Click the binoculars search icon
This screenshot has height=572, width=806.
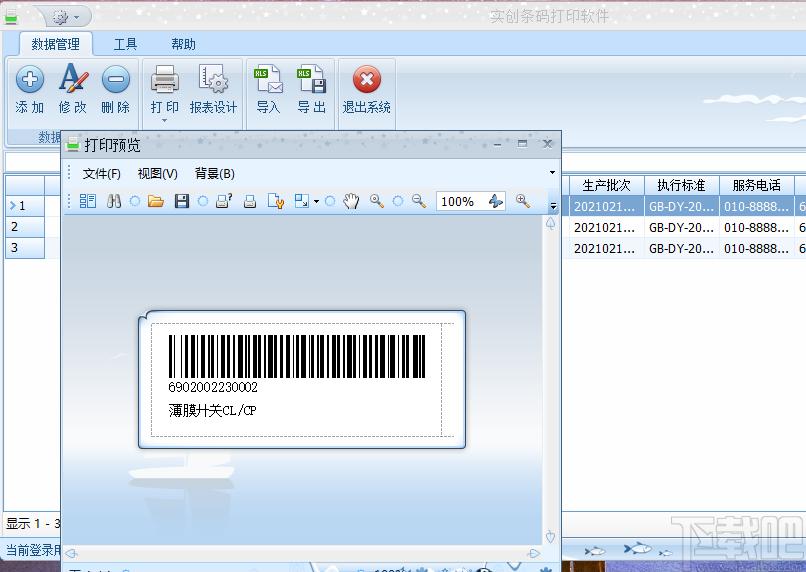click(114, 201)
